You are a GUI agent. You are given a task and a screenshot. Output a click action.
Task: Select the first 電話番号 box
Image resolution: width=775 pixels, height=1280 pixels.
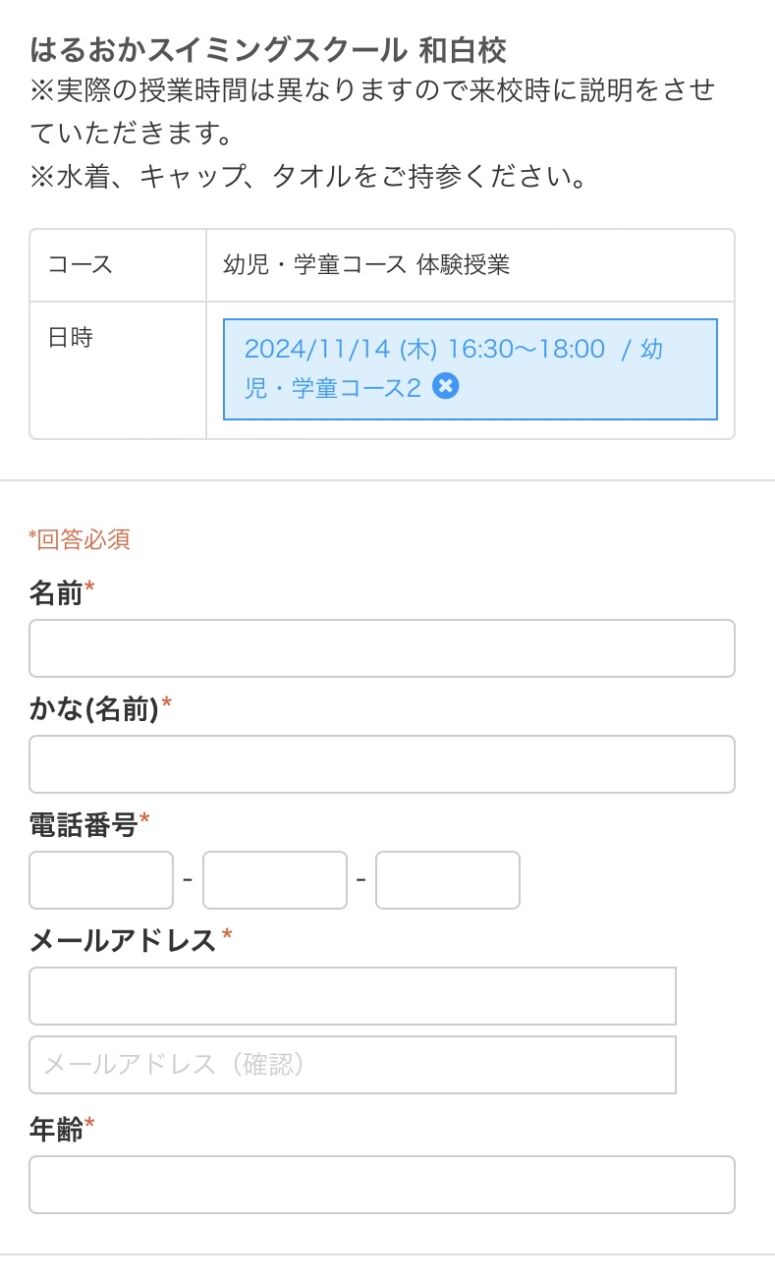[101, 880]
